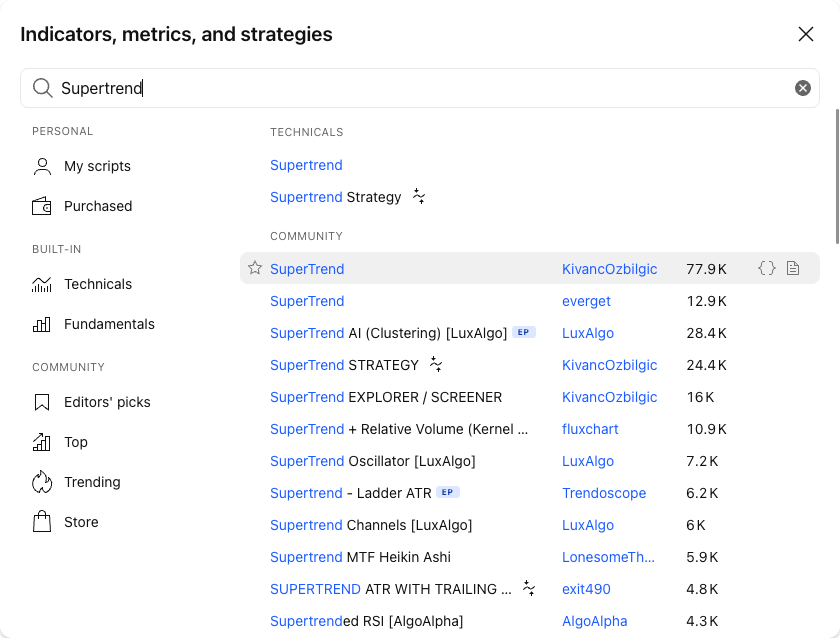This screenshot has height=638, width=840.
Task: Add KivancOzbilgic SuperTrend to favorites star
Action: click(255, 268)
